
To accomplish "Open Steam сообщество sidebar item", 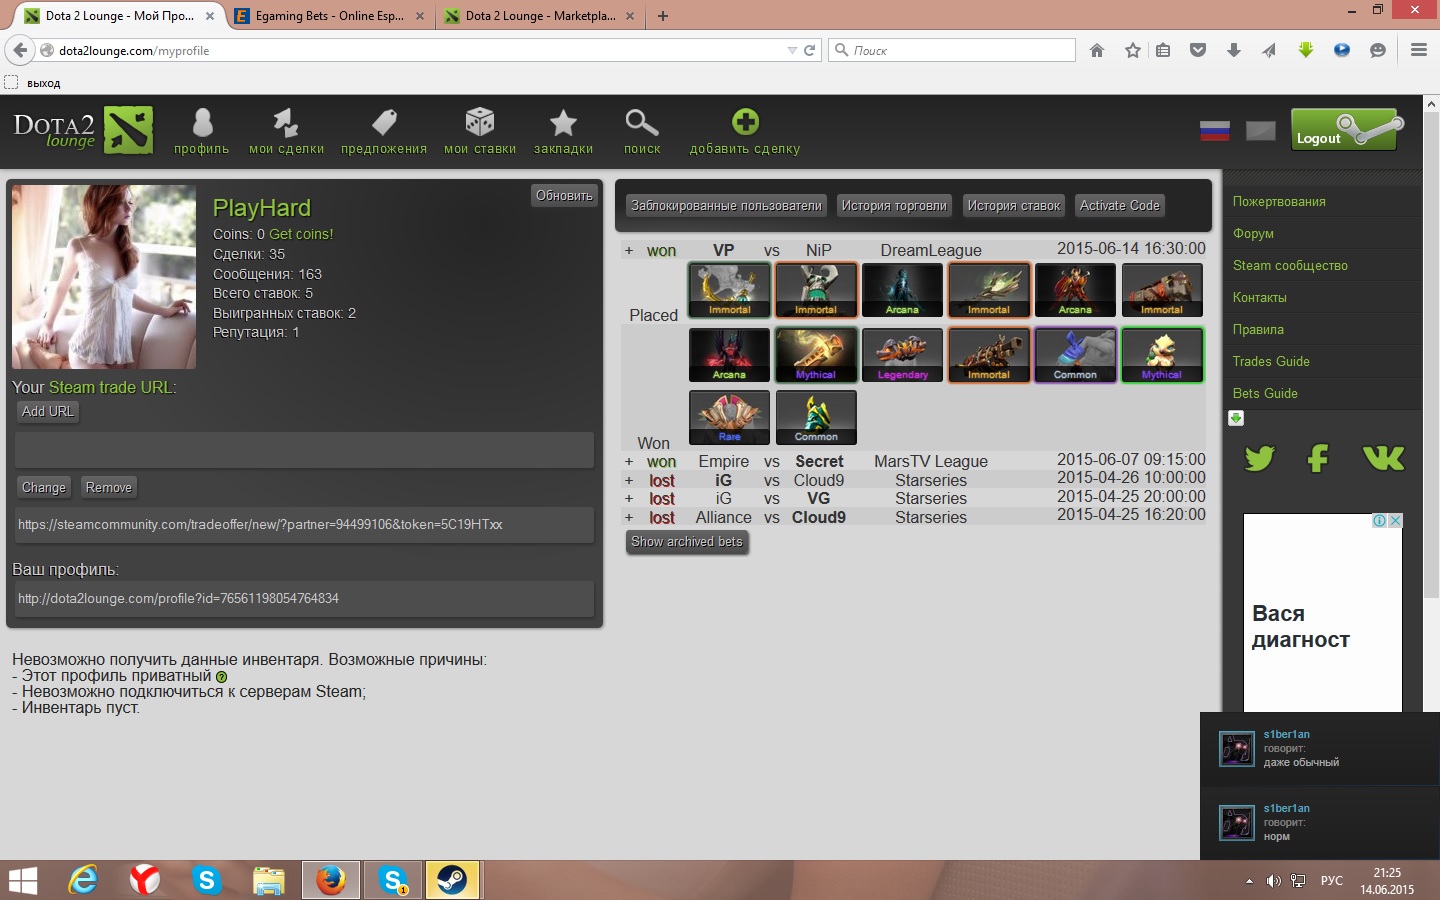I will 1290,266.
